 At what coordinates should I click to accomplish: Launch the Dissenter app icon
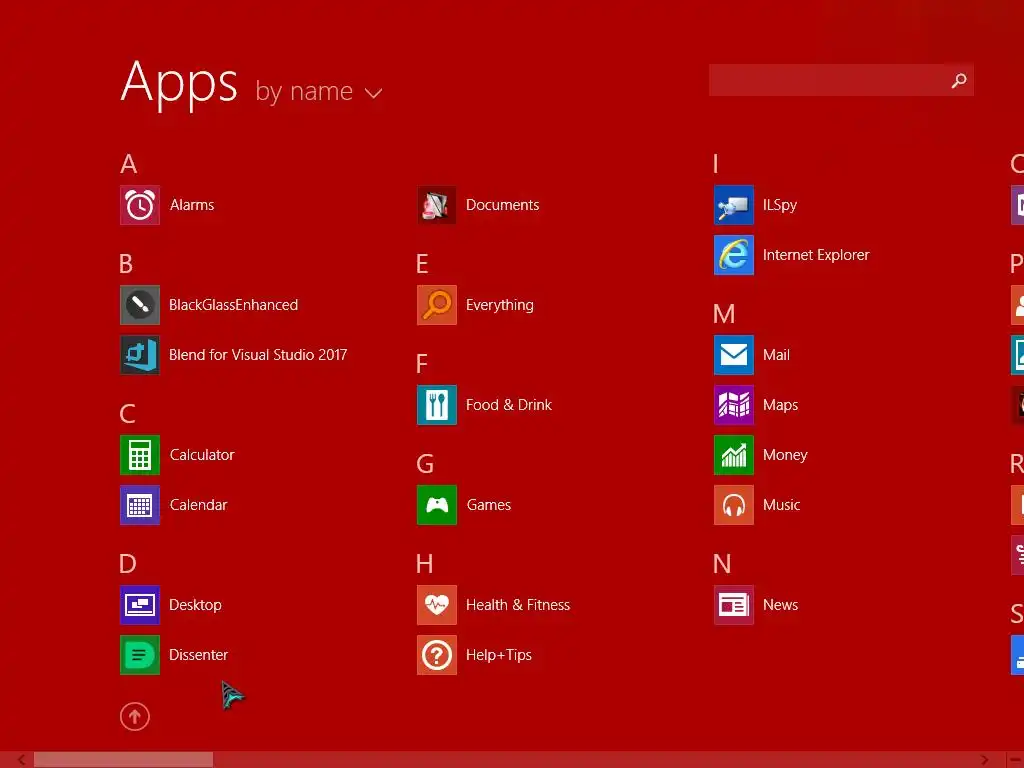point(140,655)
